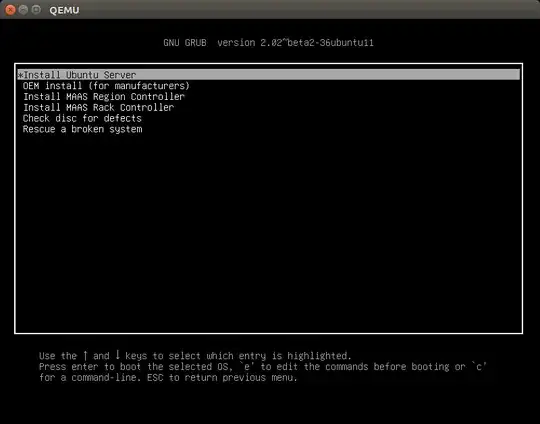Click the 'Press enter to boot' help line
Image resolution: width=540 pixels, height=424 pixels.
[x=263, y=366]
